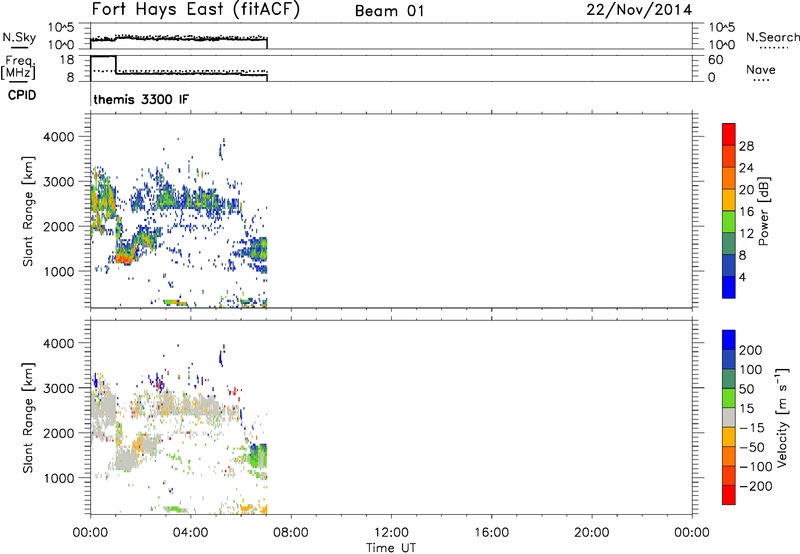800x554 pixels.
Task: Click the '16:00' time tick label
Action: pos(491,533)
